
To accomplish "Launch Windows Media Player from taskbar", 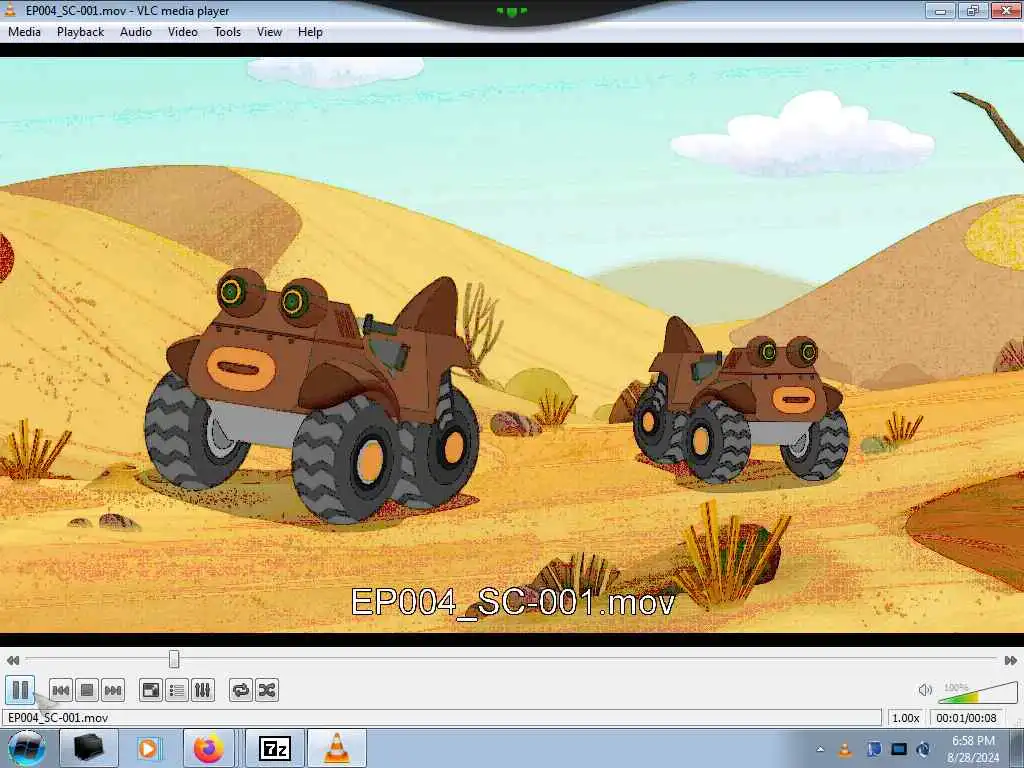I will pyautogui.click(x=148, y=748).
